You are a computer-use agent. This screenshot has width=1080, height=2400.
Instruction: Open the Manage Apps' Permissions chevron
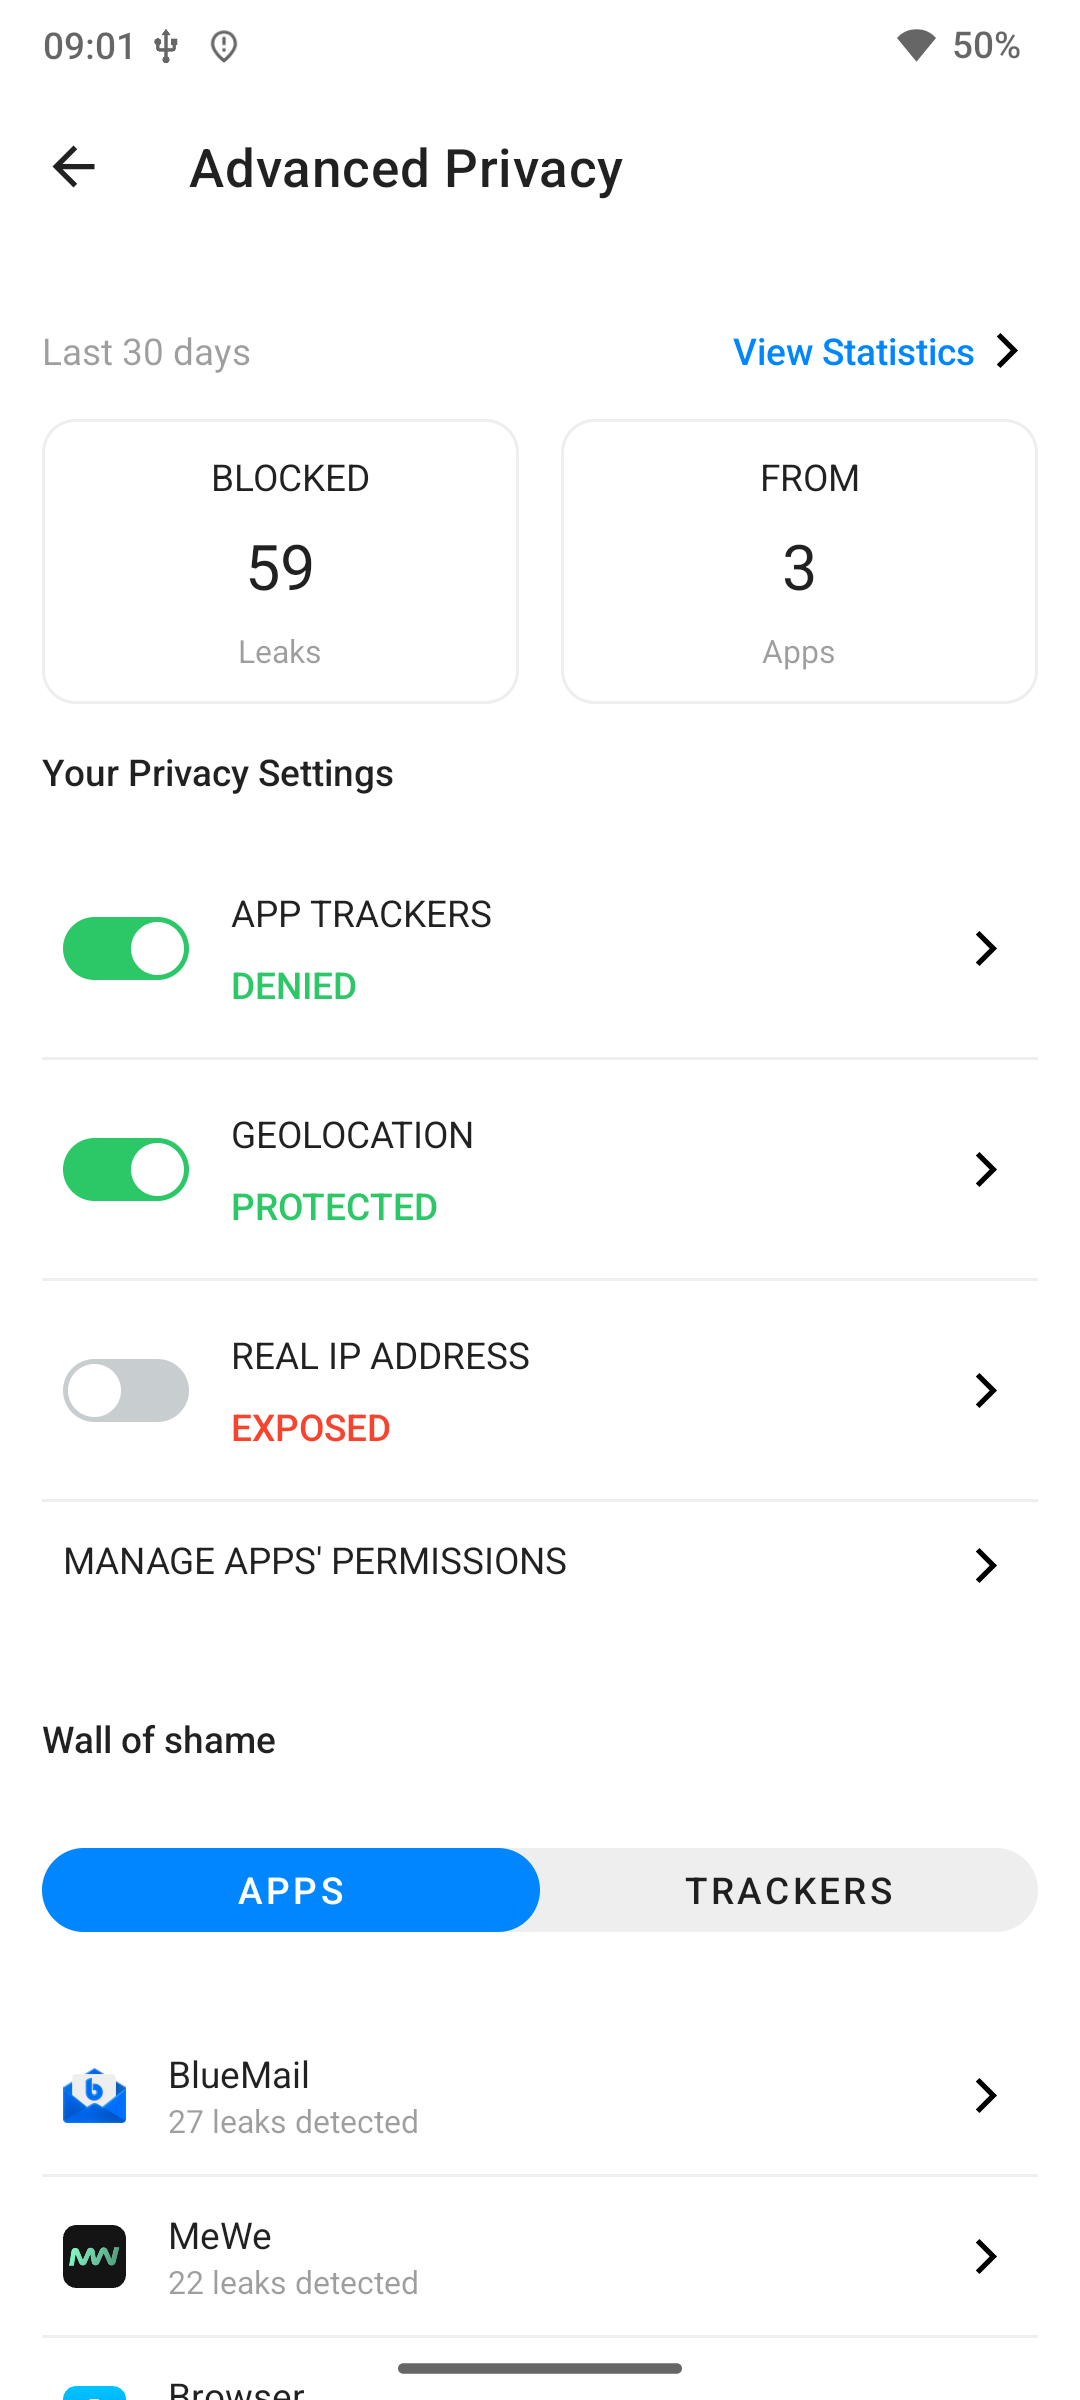tap(985, 1565)
